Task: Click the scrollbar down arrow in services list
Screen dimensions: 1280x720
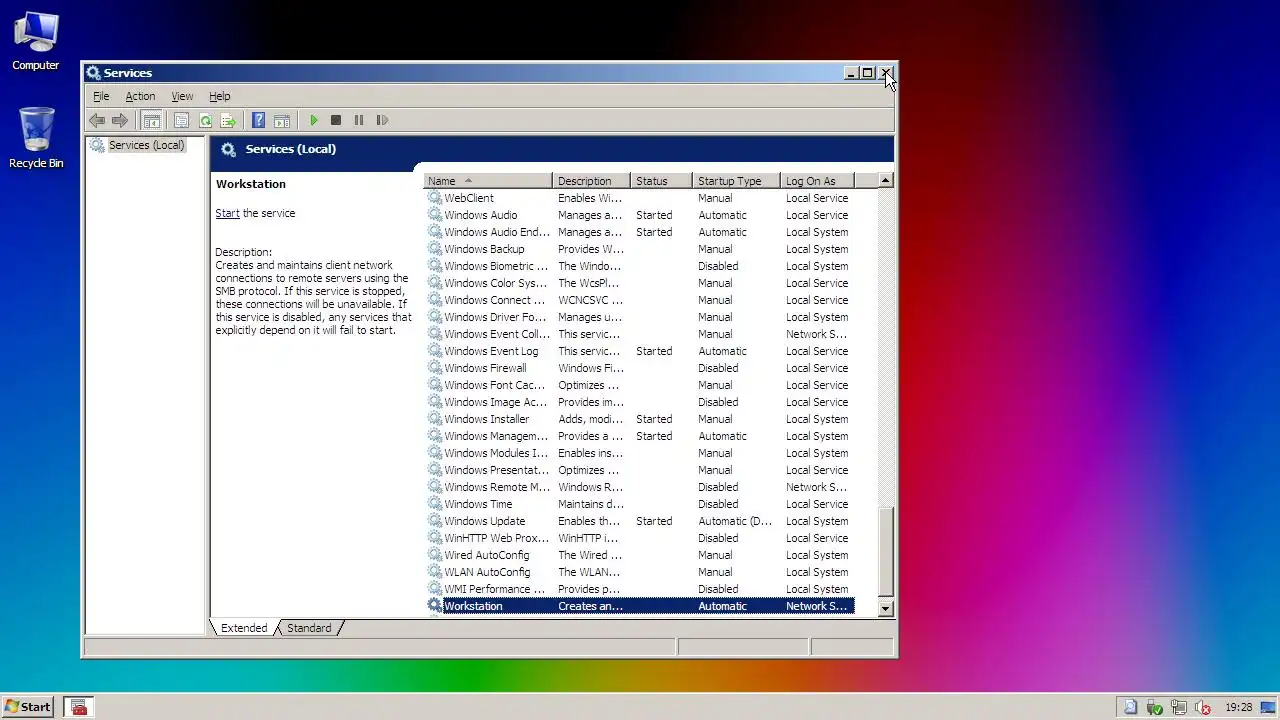Action: click(885, 608)
